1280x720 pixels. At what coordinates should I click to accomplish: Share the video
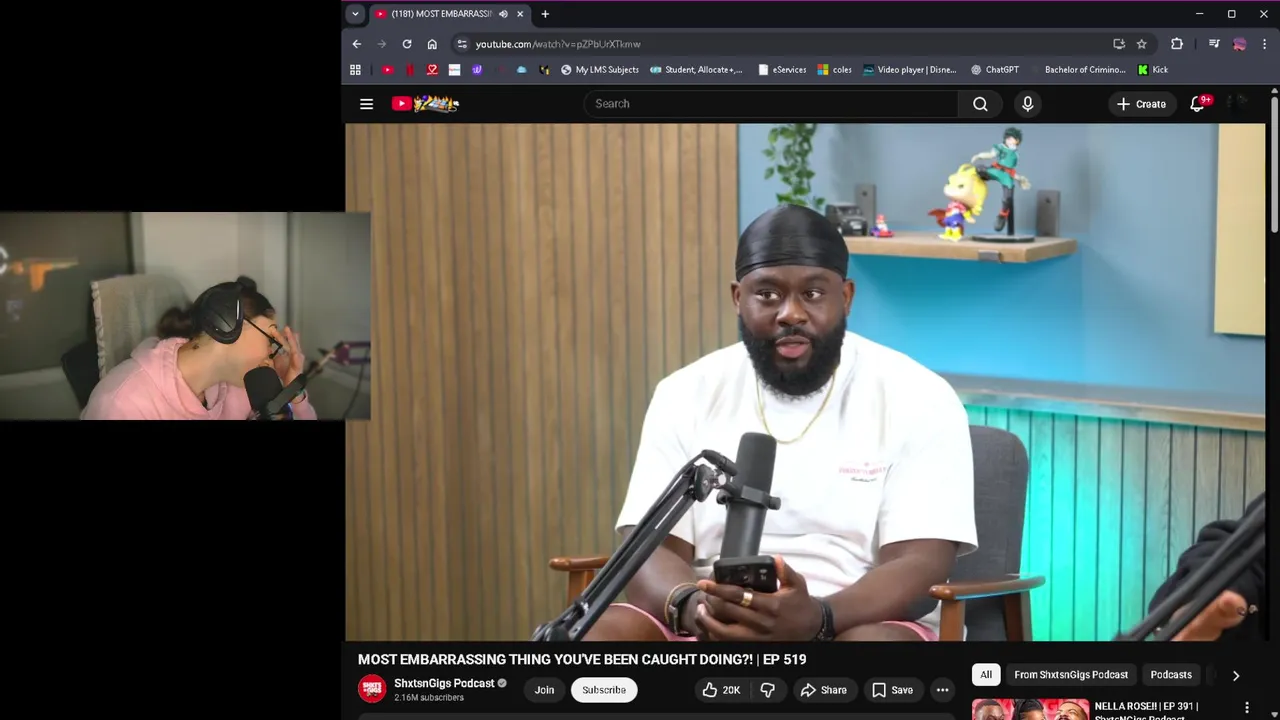[823, 690]
